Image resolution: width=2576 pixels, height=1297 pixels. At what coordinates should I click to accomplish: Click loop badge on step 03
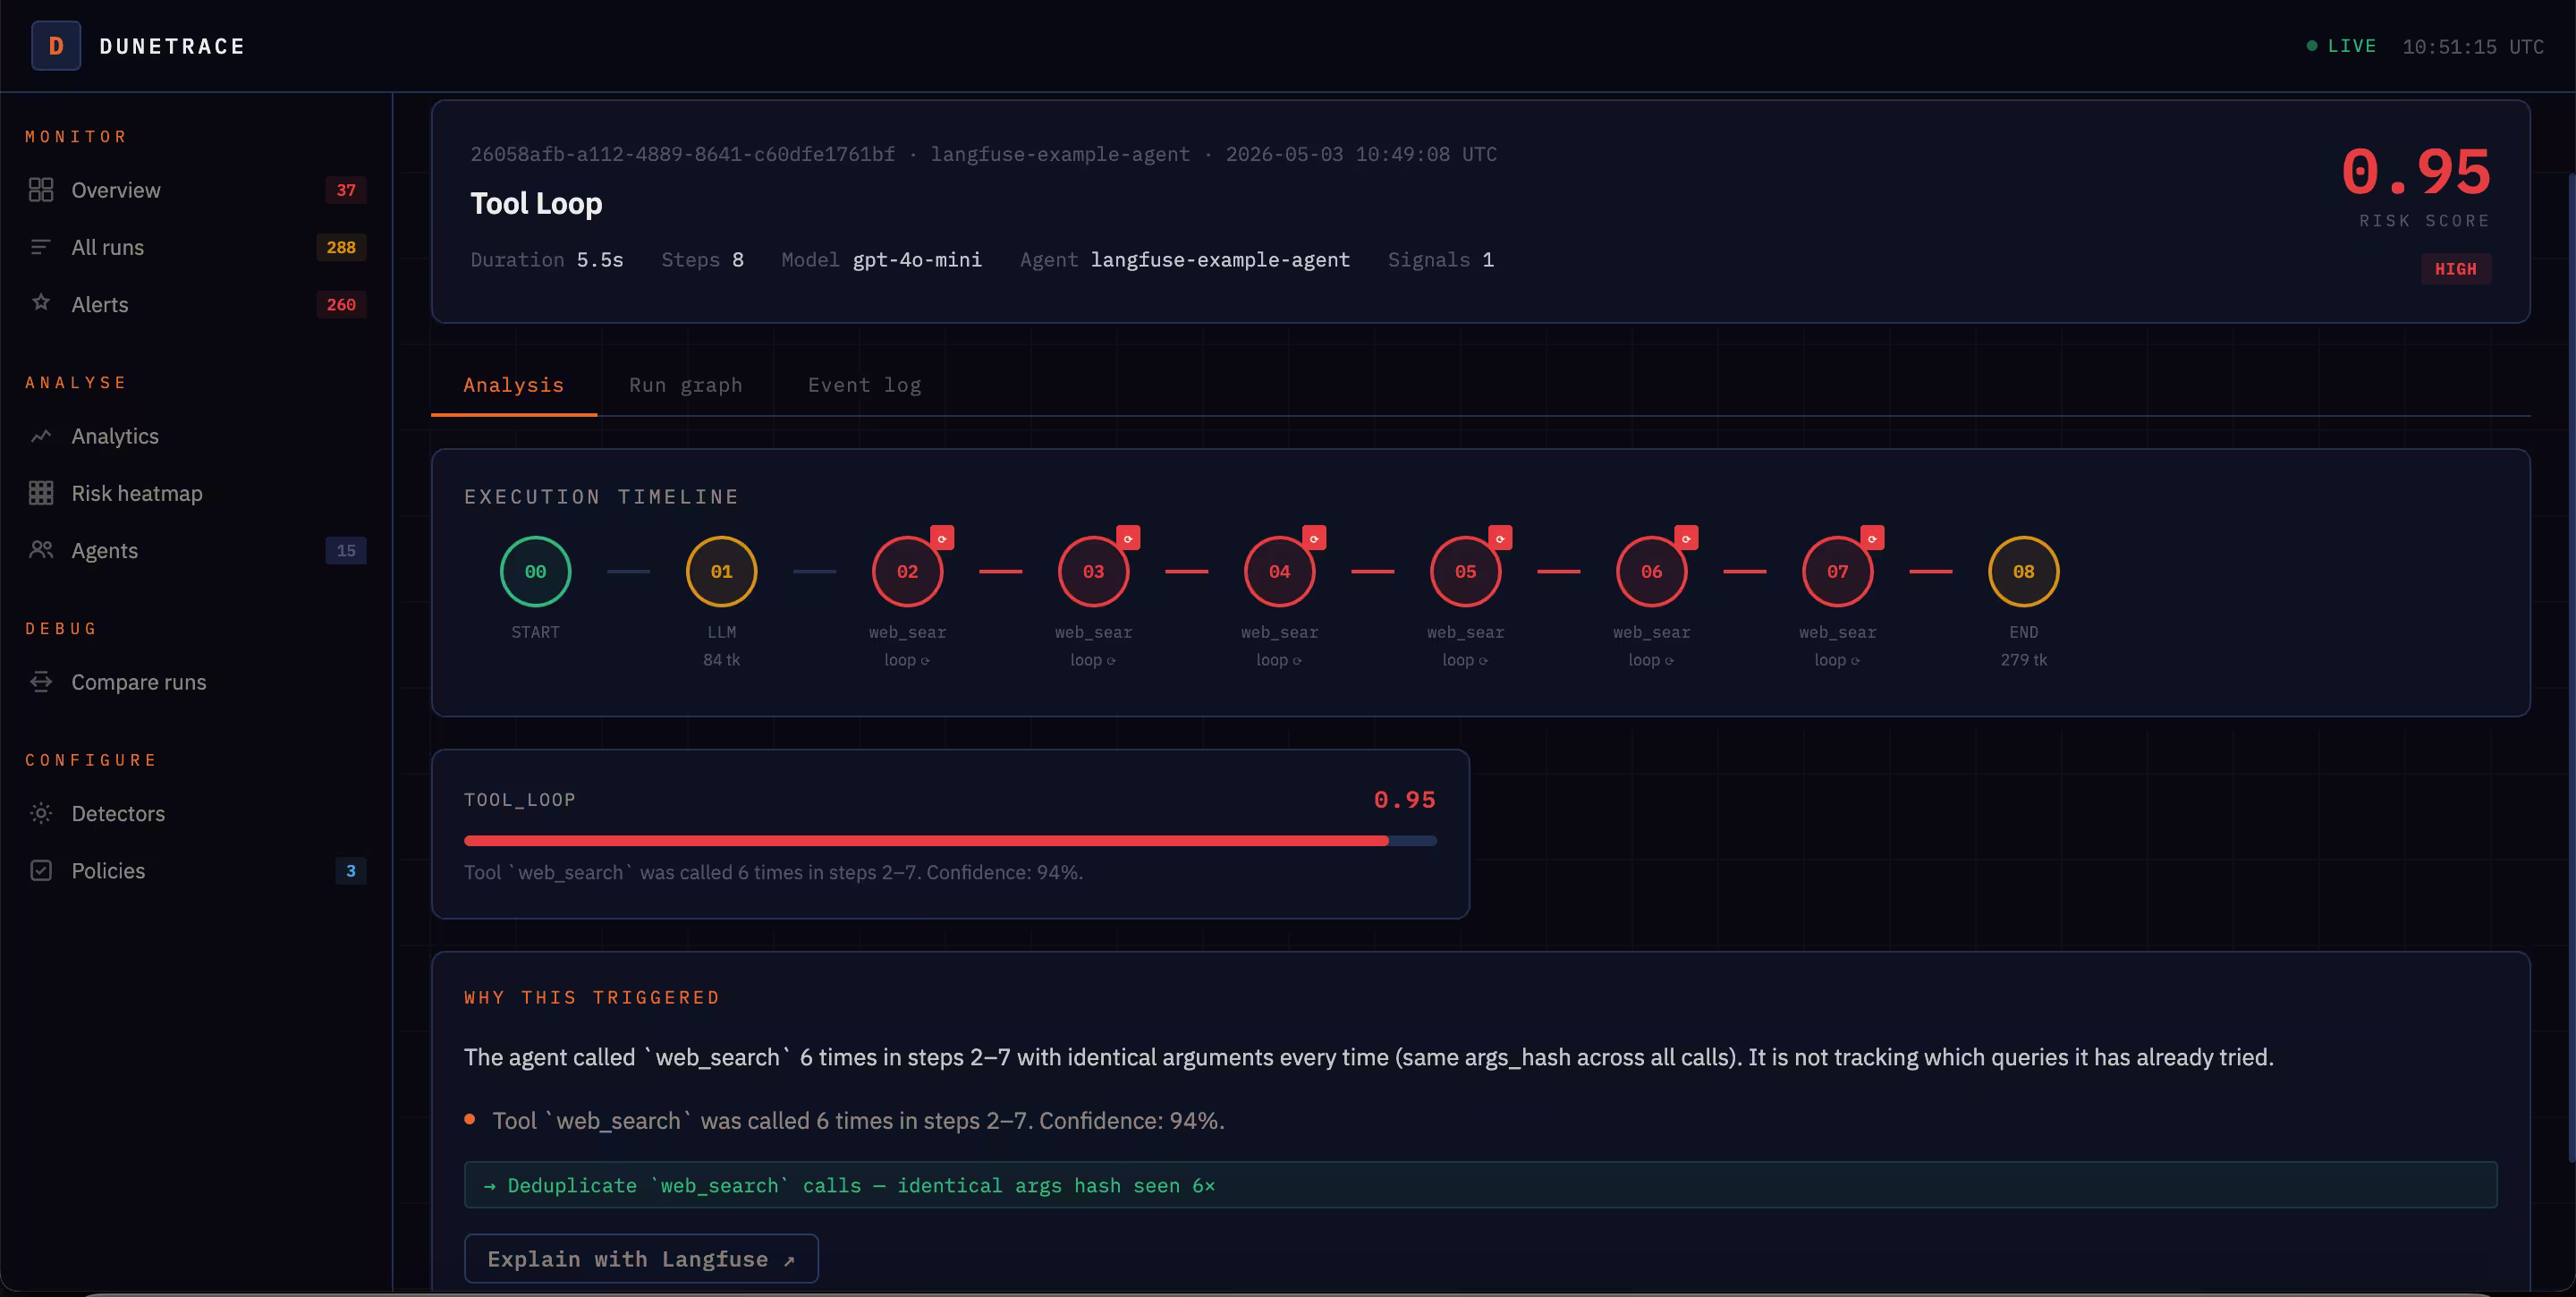(1128, 538)
